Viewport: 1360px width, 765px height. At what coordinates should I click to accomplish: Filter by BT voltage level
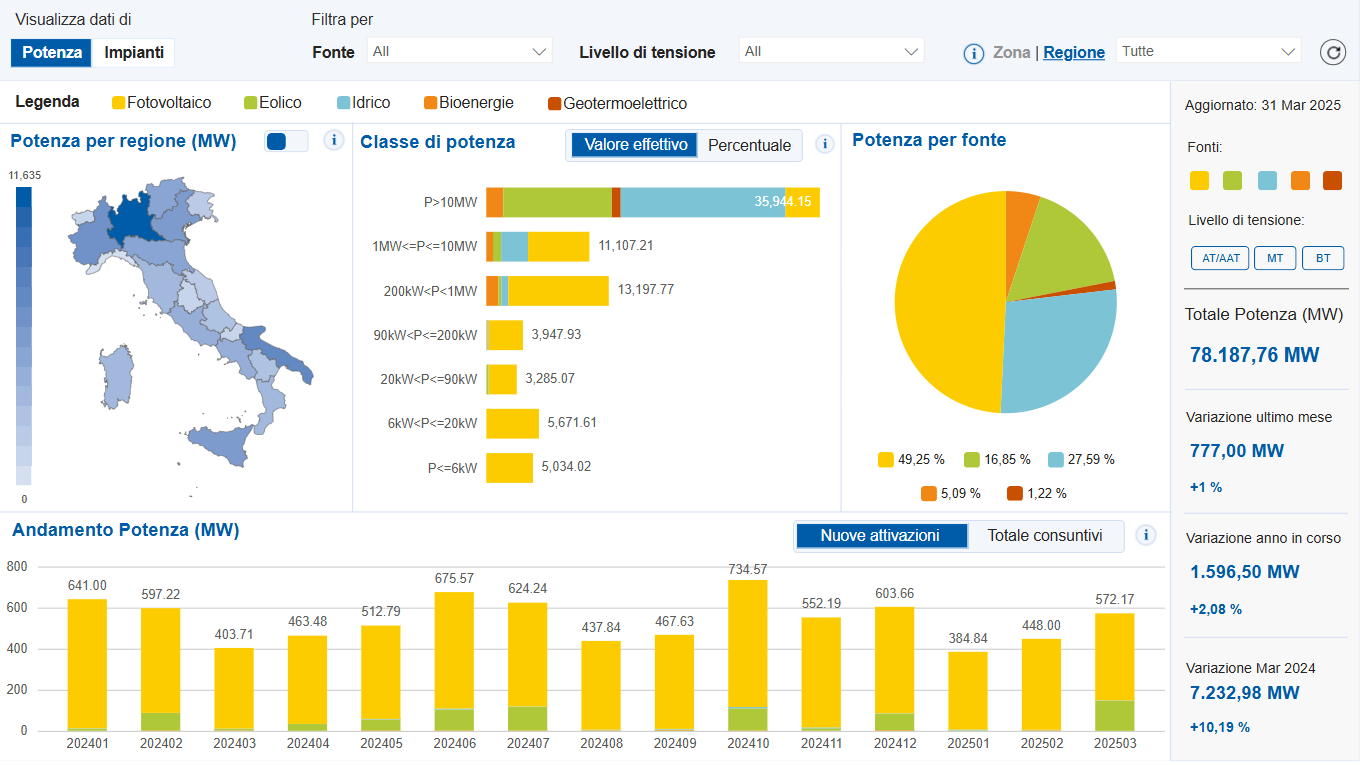pos(1323,258)
